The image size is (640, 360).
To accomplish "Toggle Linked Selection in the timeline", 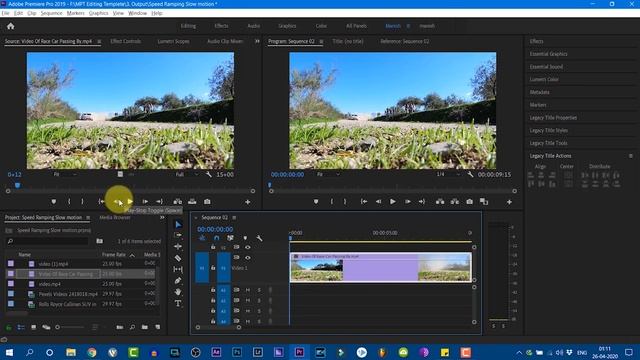I will pos(231,238).
